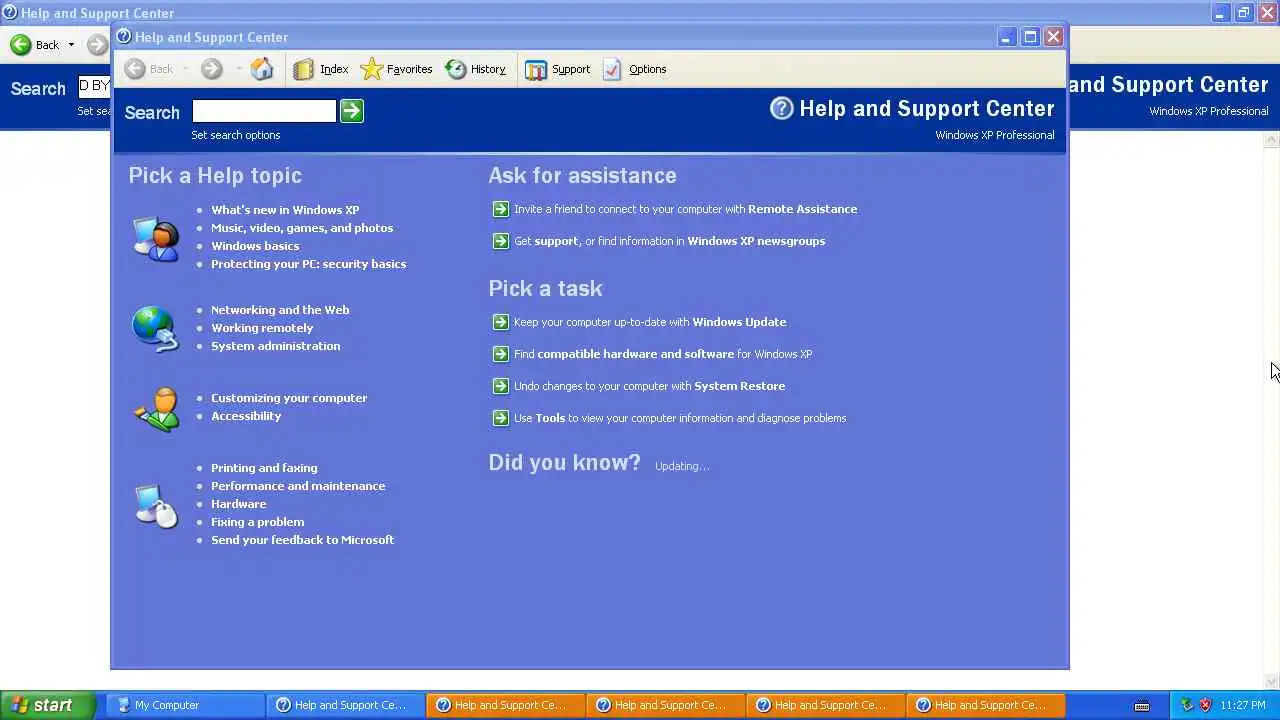The height and width of the screenshot is (720, 1280).
Task: Open Accessibility topic
Action: 246,416
